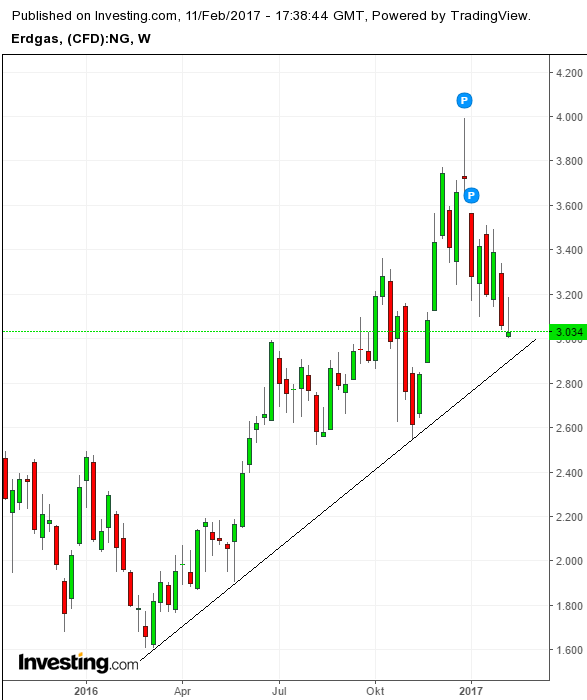Click the lower blue P marker near 3.600
The height and width of the screenshot is (700, 587).
[x=471, y=196]
